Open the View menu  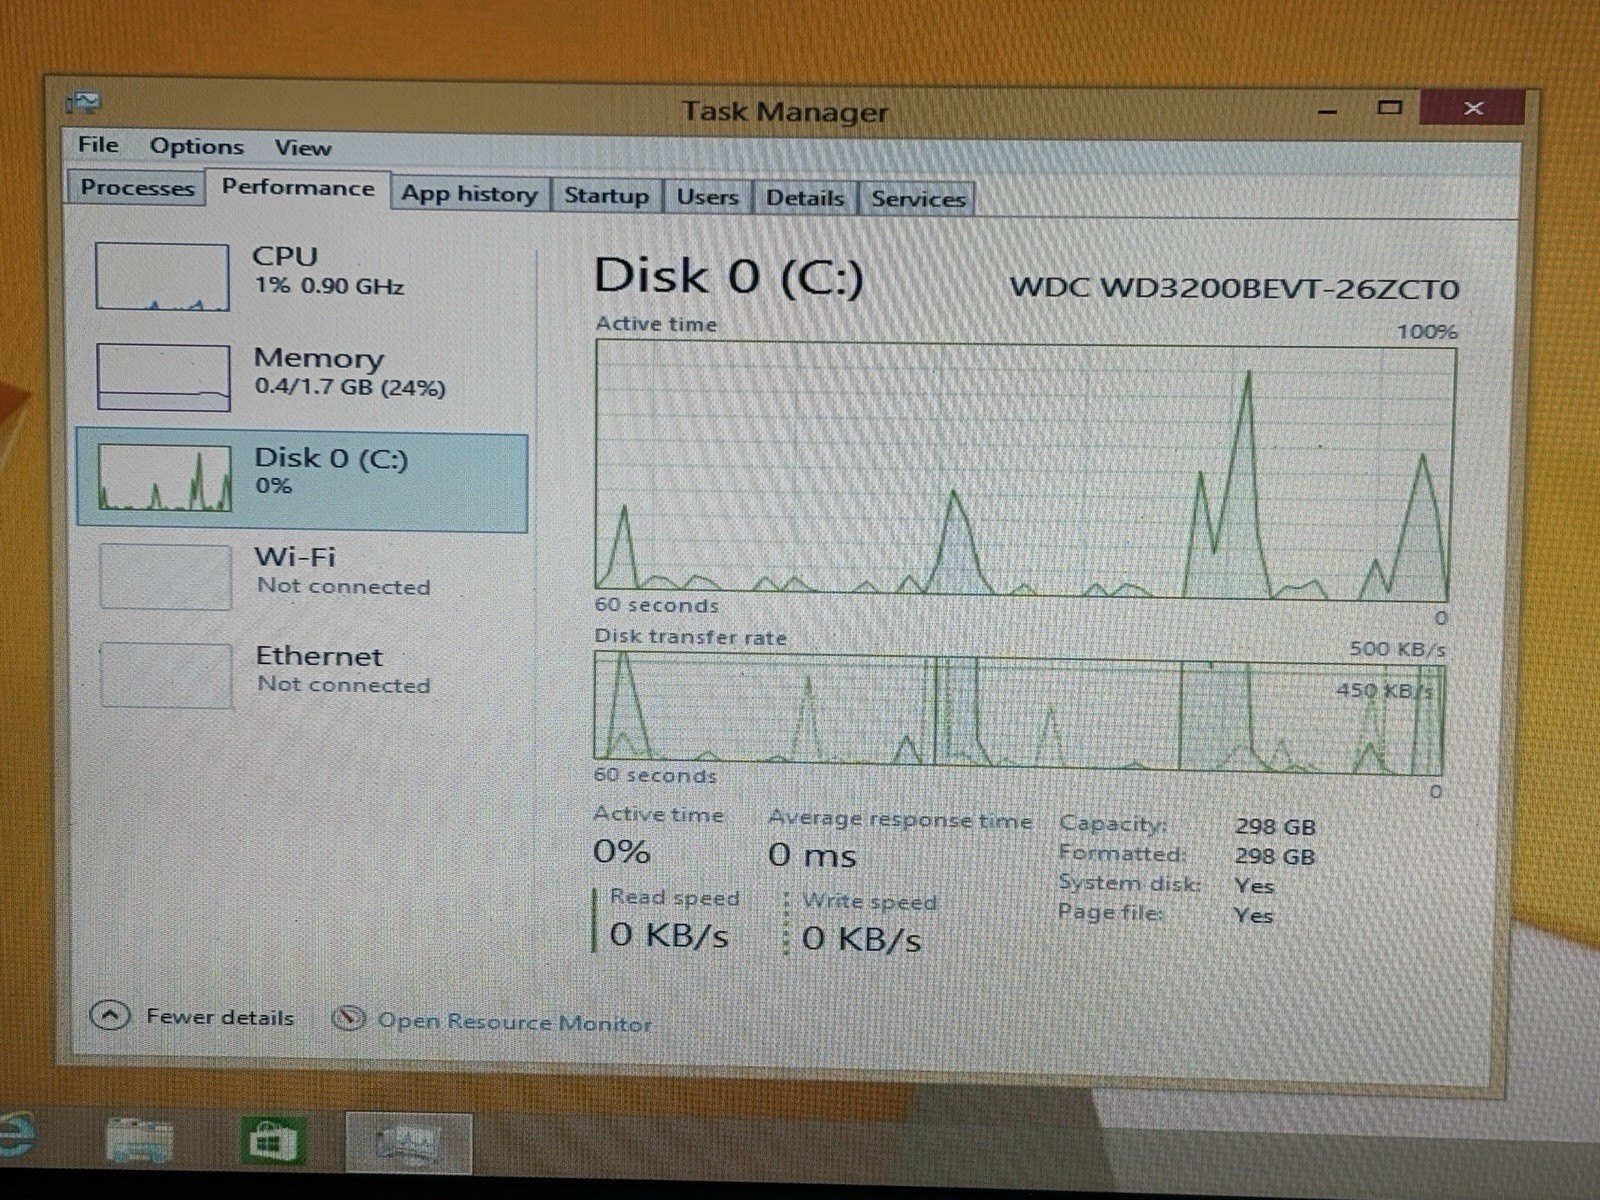(303, 148)
